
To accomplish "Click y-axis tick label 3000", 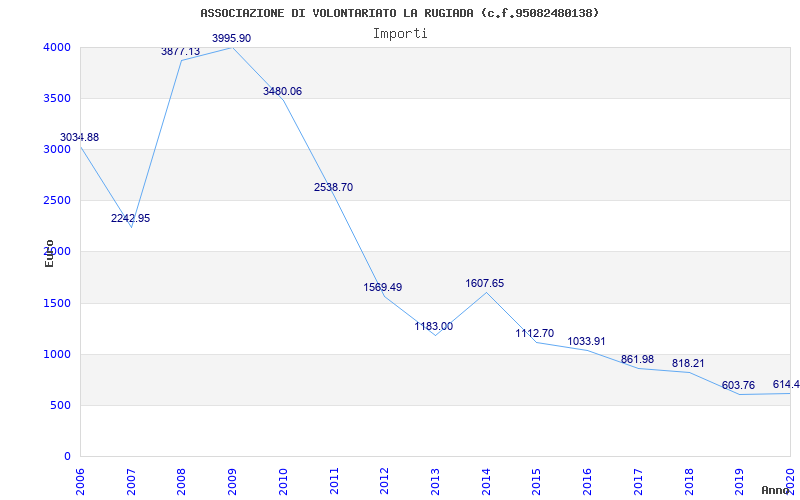I will [x=56, y=149].
